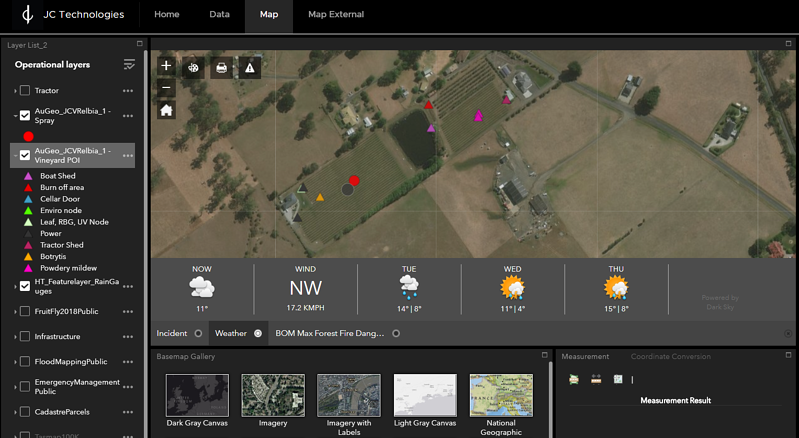The height and width of the screenshot is (438, 799).
Task: Zoom out of the map
Action: point(166,87)
